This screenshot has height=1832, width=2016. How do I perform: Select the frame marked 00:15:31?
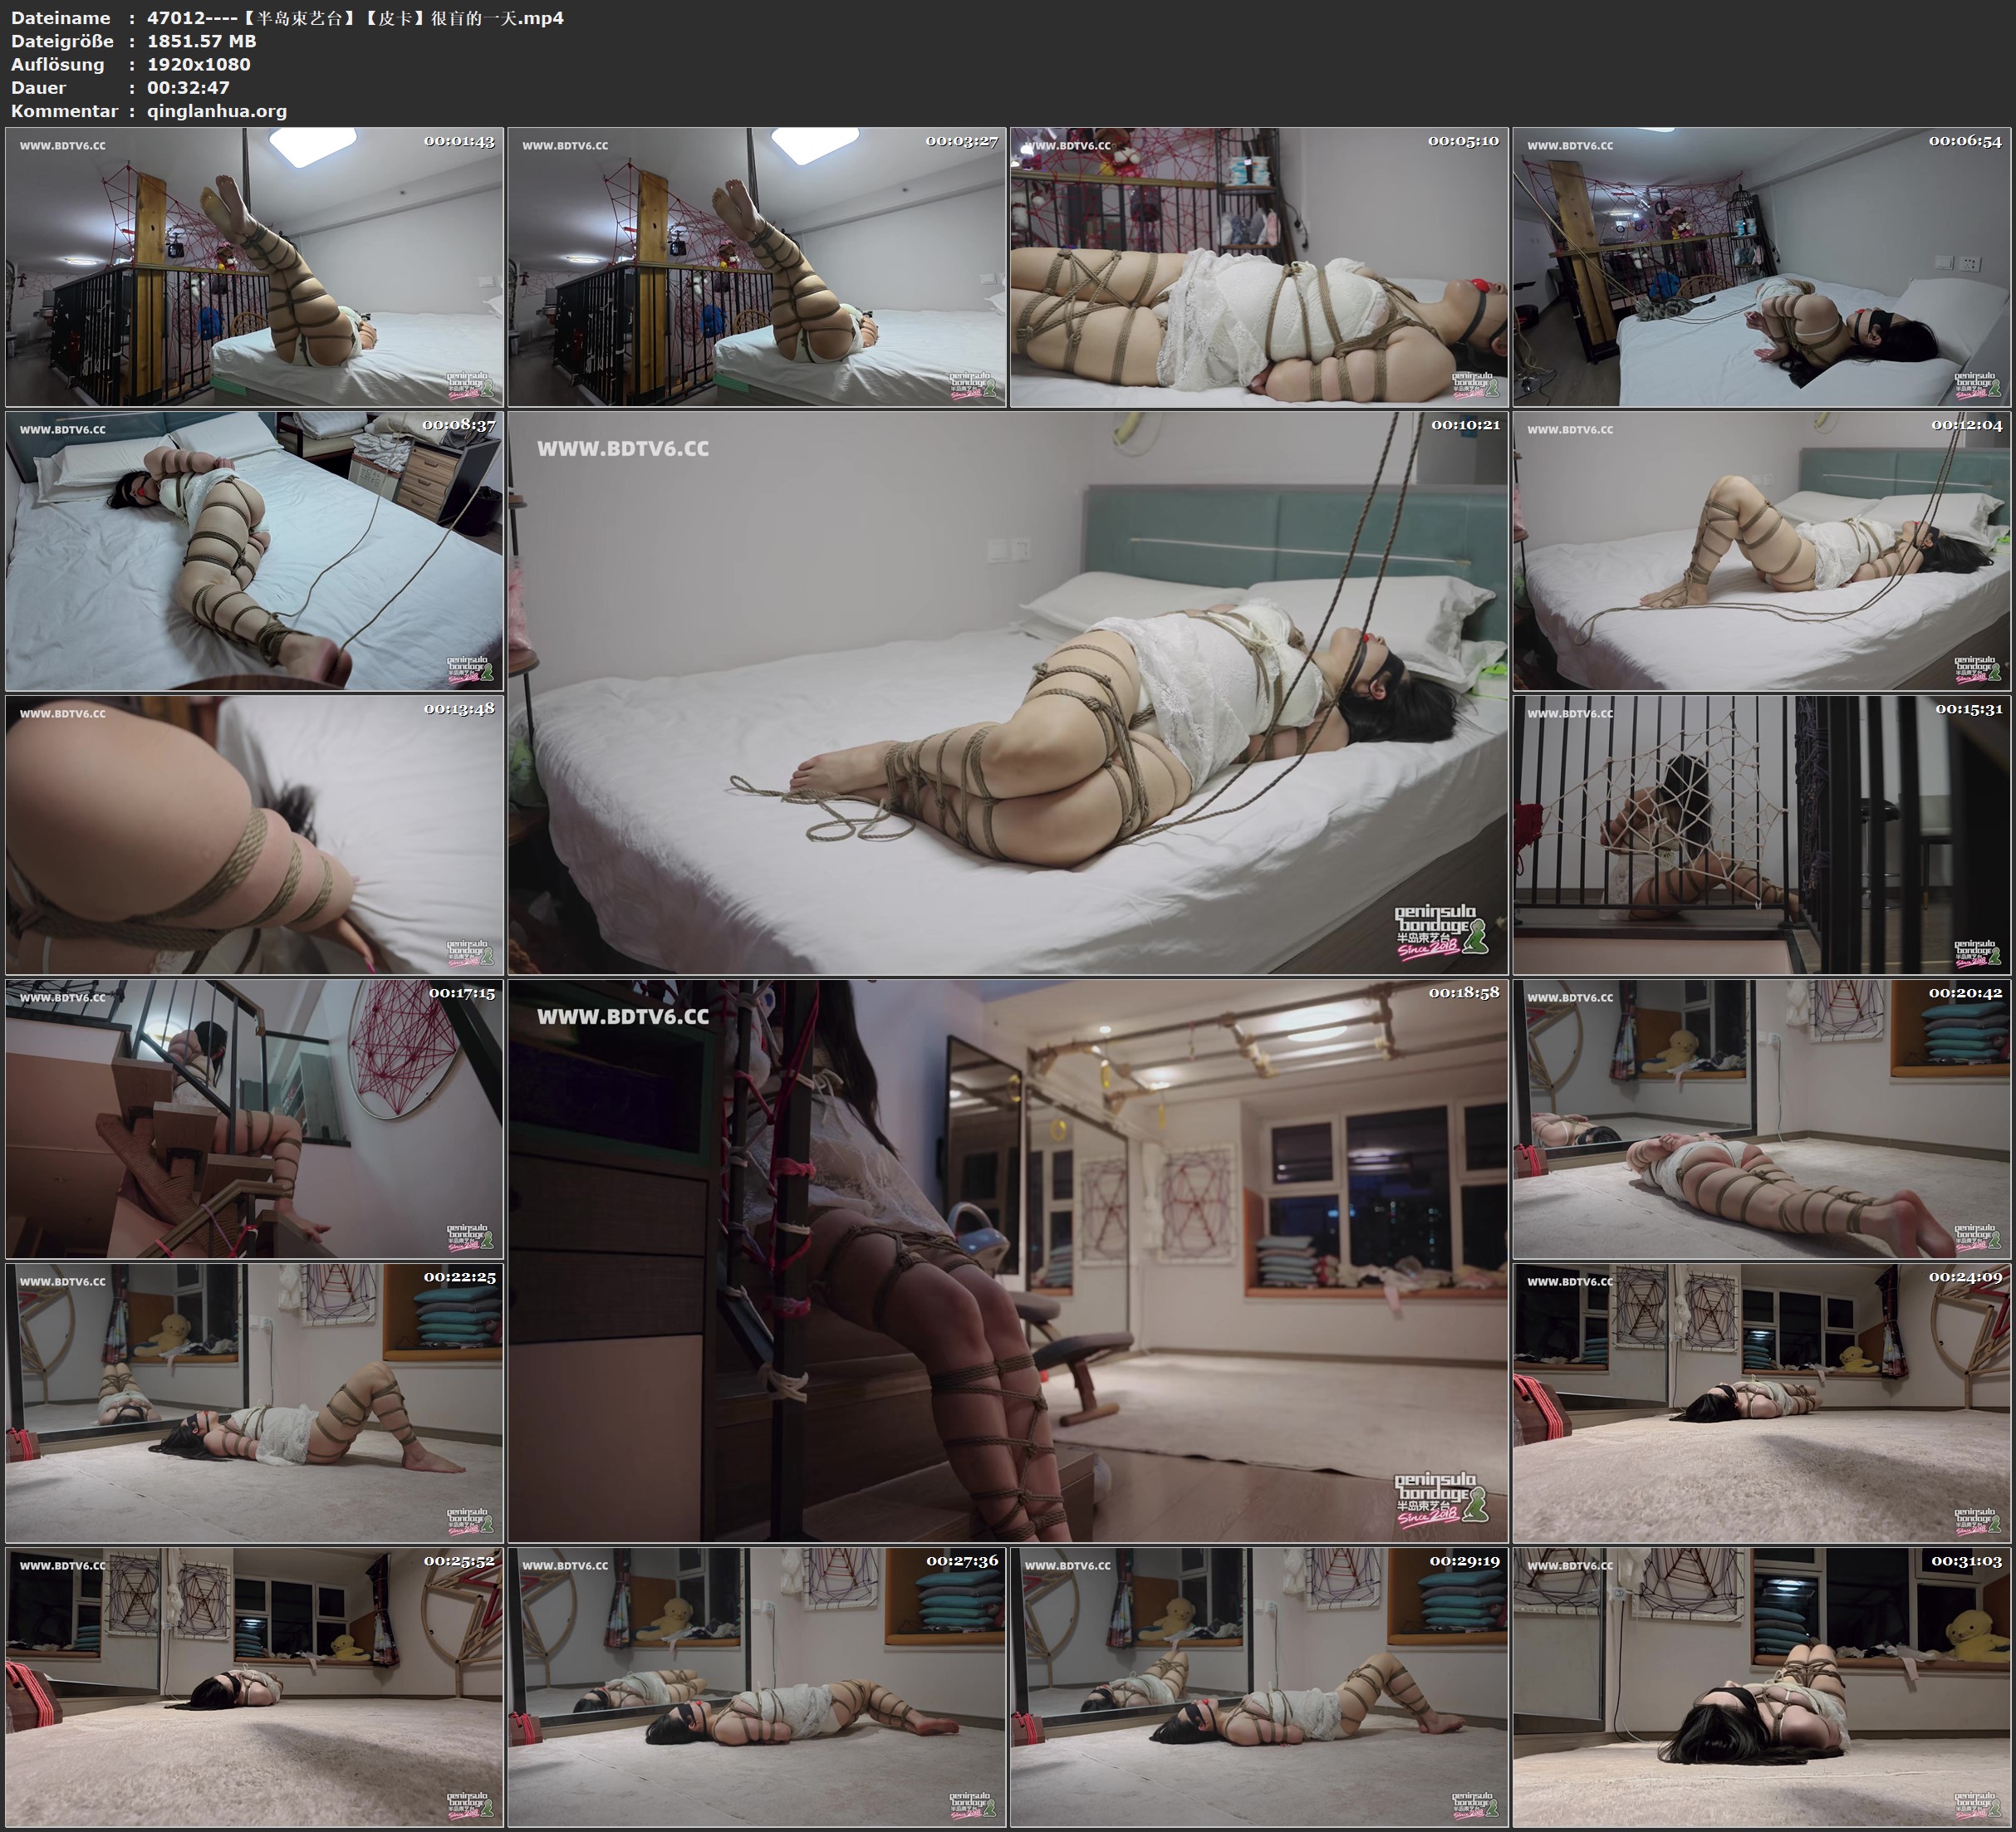coord(1761,835)
